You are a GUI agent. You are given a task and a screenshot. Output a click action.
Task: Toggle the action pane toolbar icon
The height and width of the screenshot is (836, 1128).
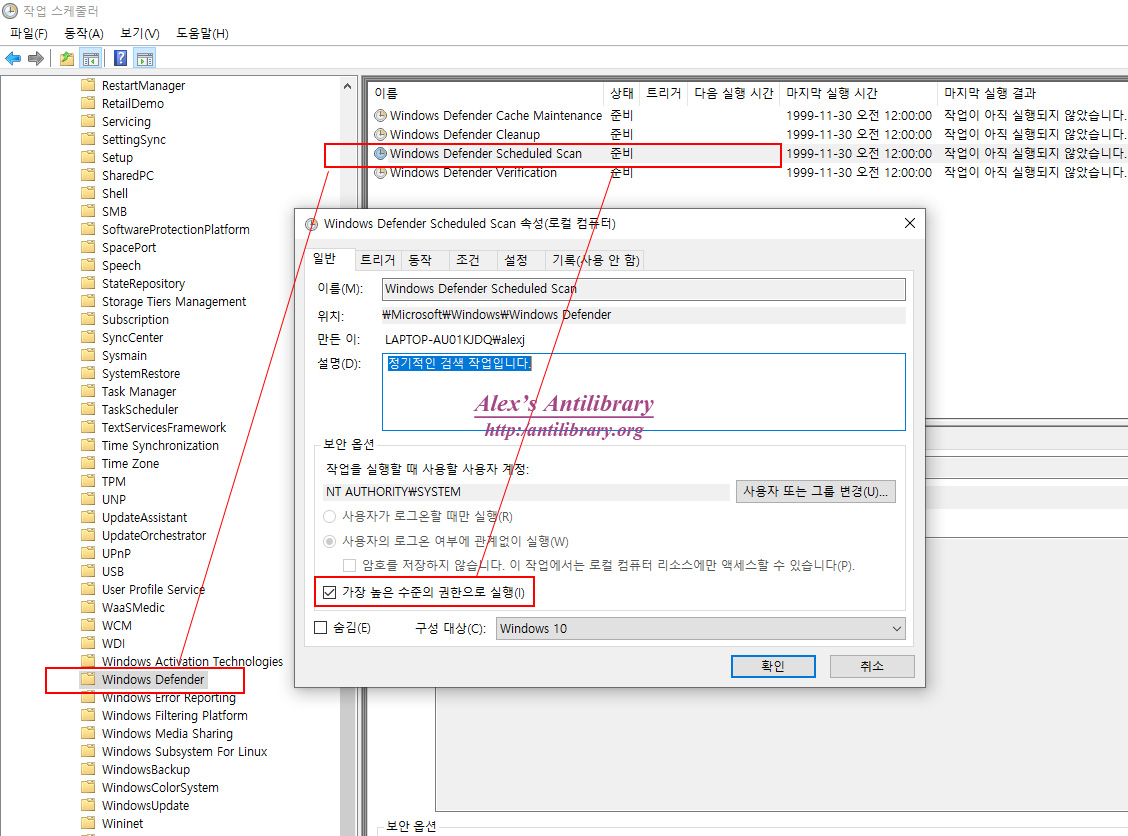point(145,58)
